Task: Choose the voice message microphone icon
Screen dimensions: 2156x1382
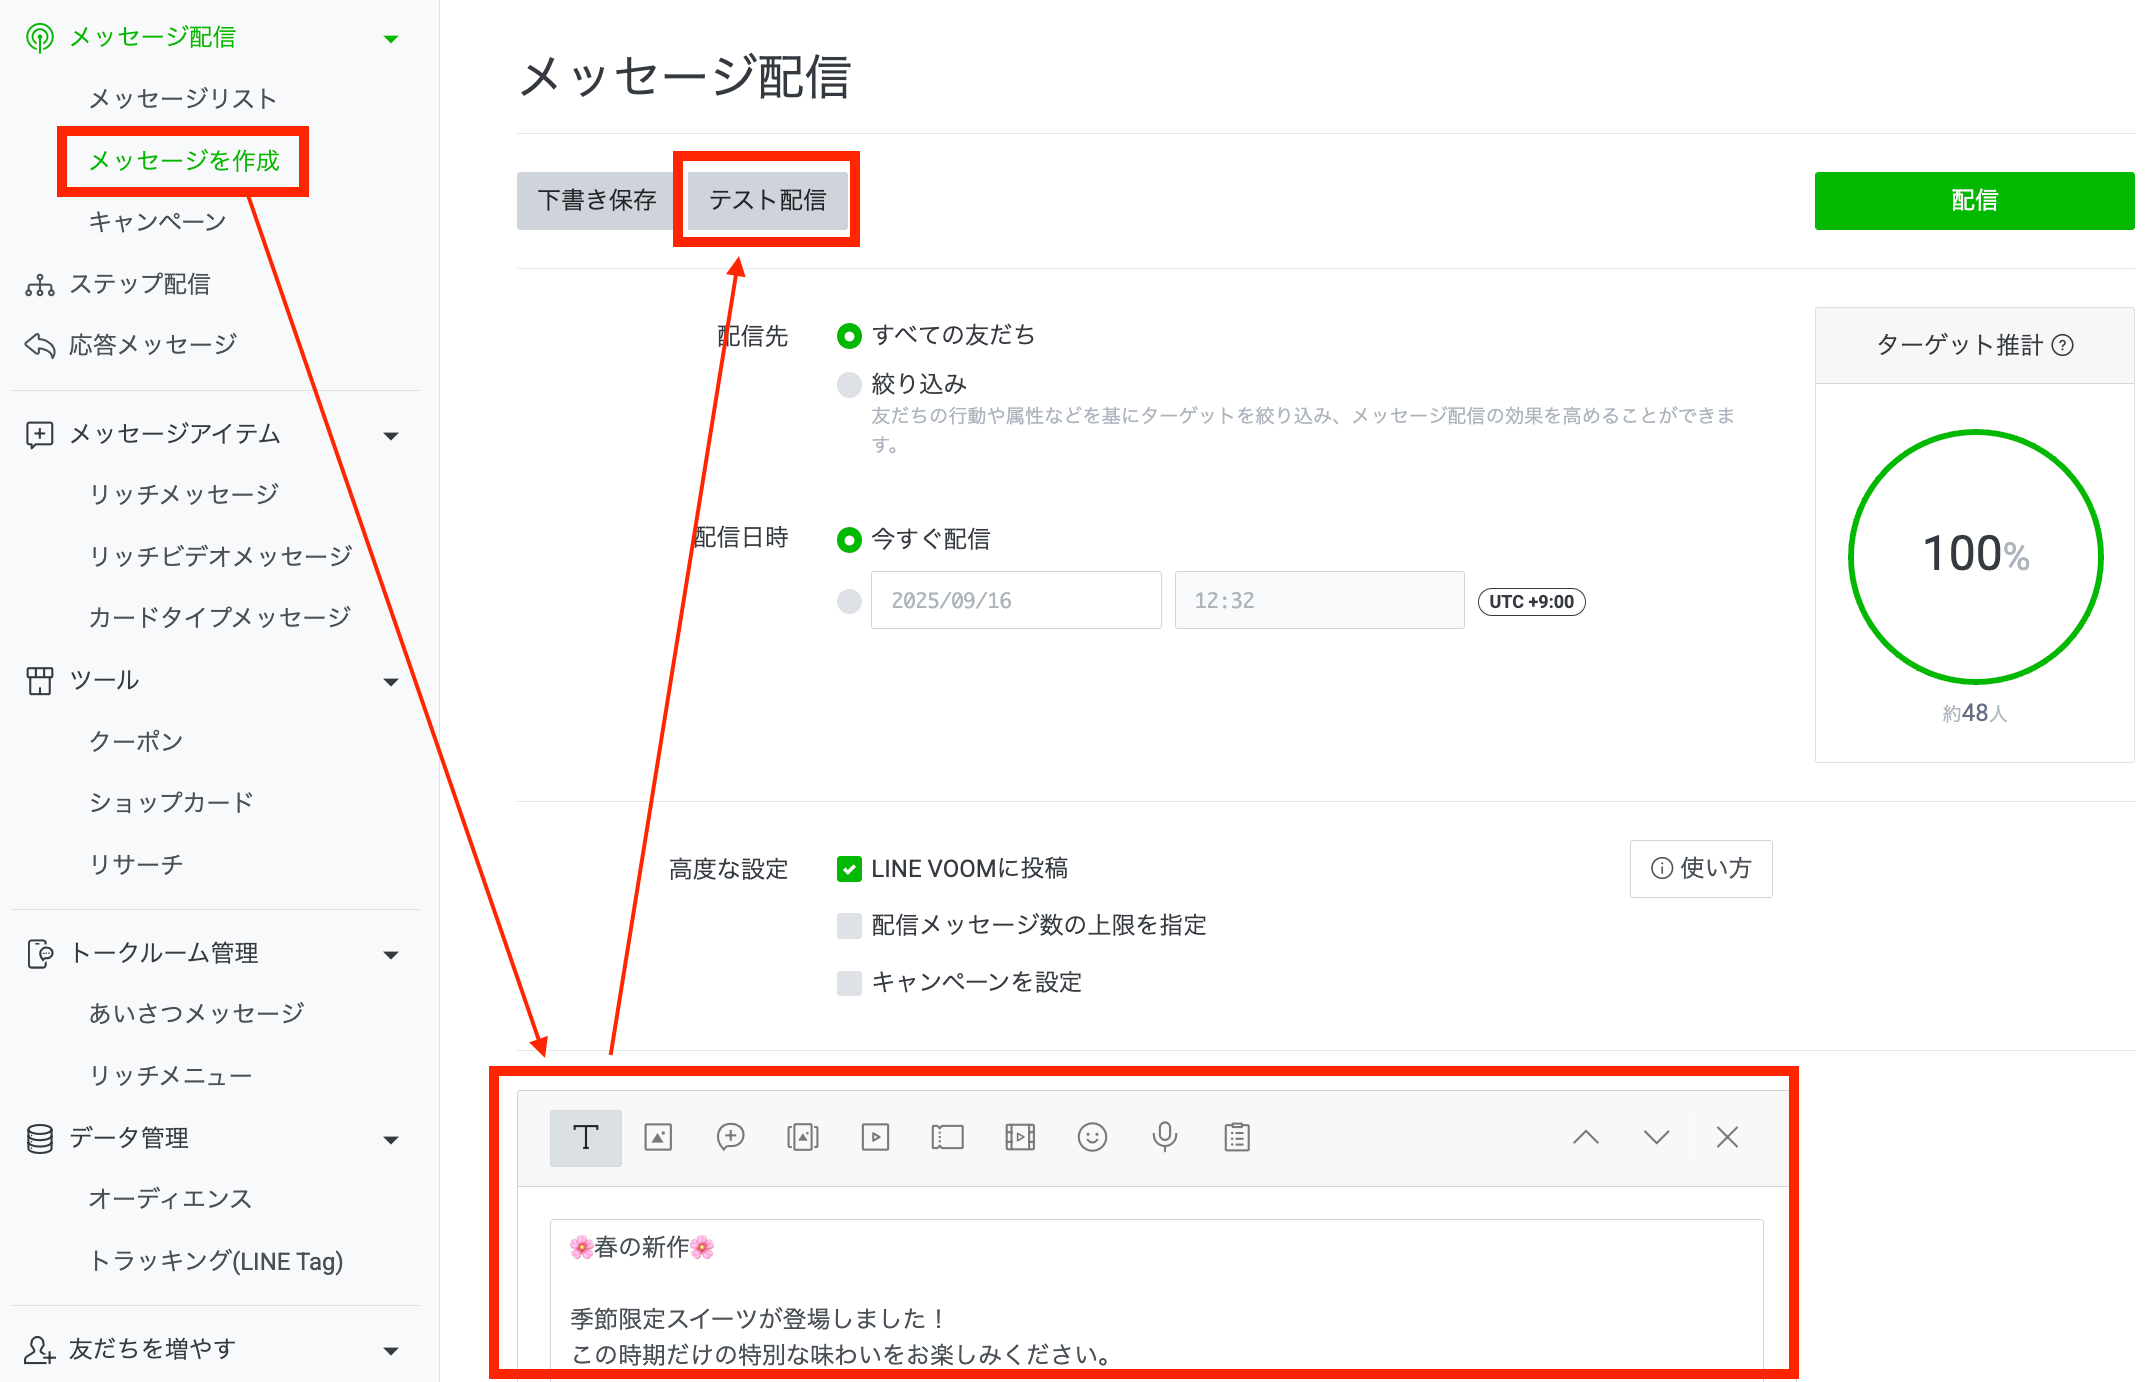Action: [1164, 1137]
